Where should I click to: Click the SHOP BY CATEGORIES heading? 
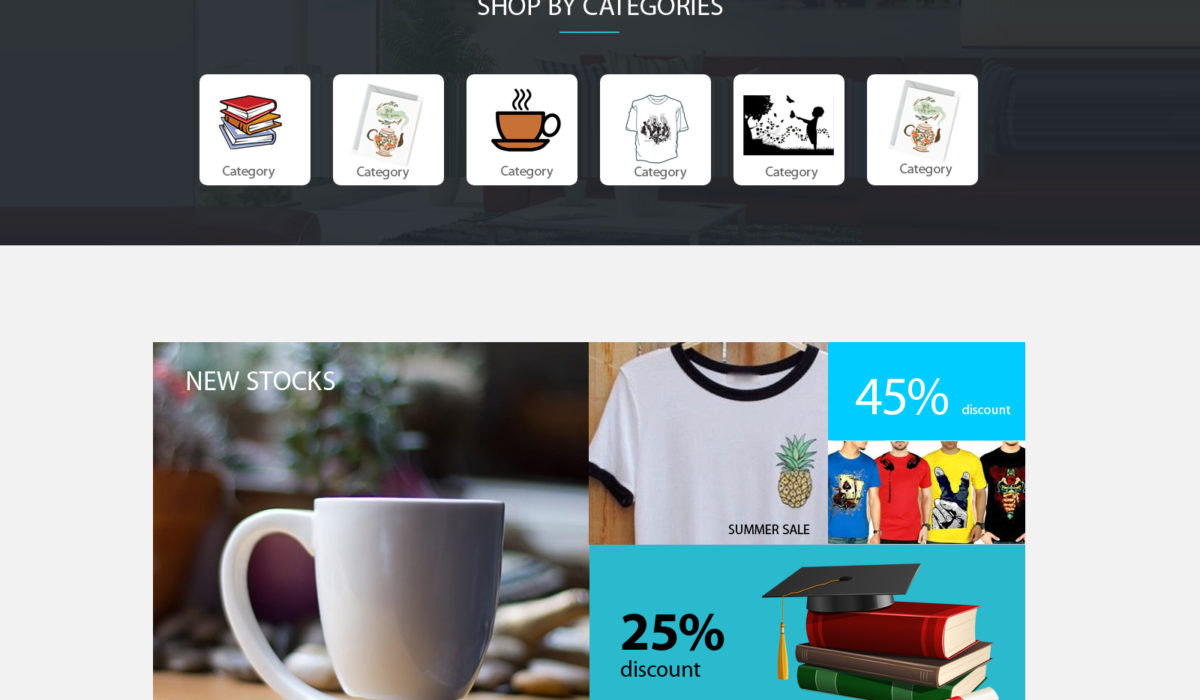[x=599, y=9]
